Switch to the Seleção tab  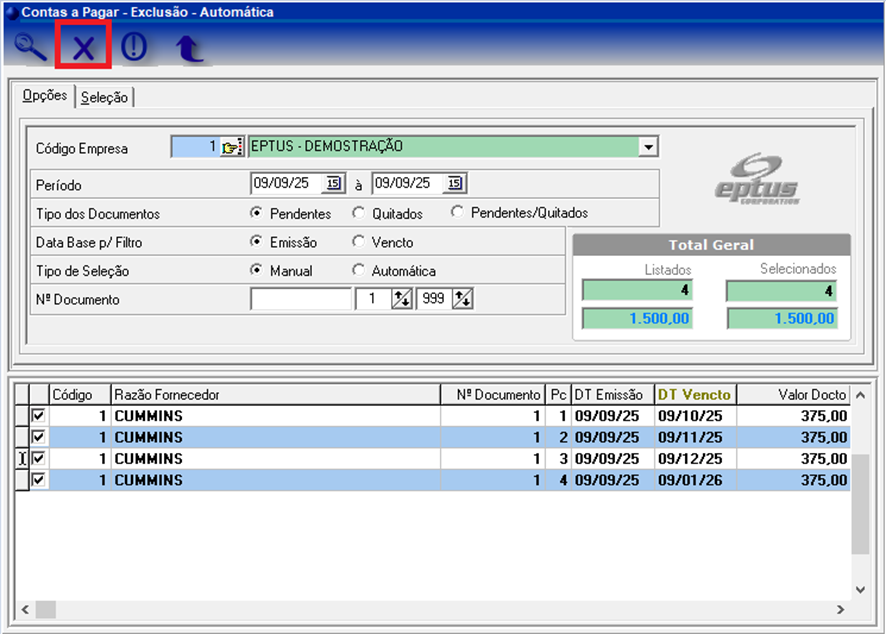[x=104, y=97]
